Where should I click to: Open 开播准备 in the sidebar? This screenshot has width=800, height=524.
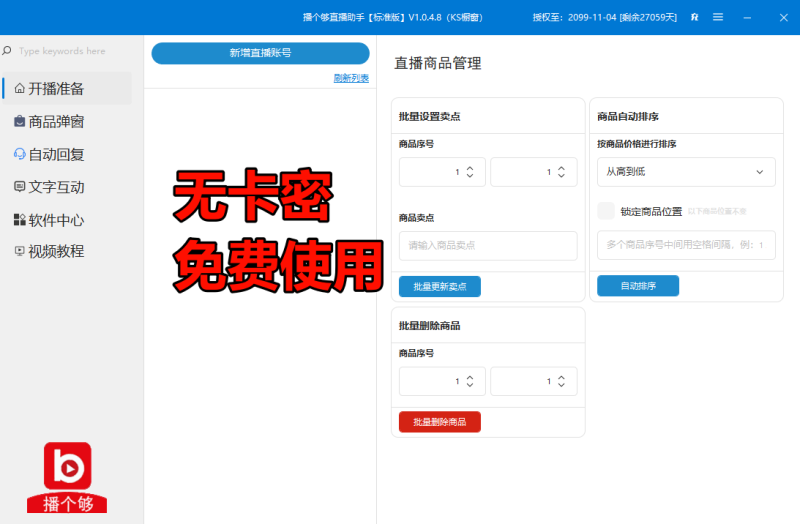[67, 89]
